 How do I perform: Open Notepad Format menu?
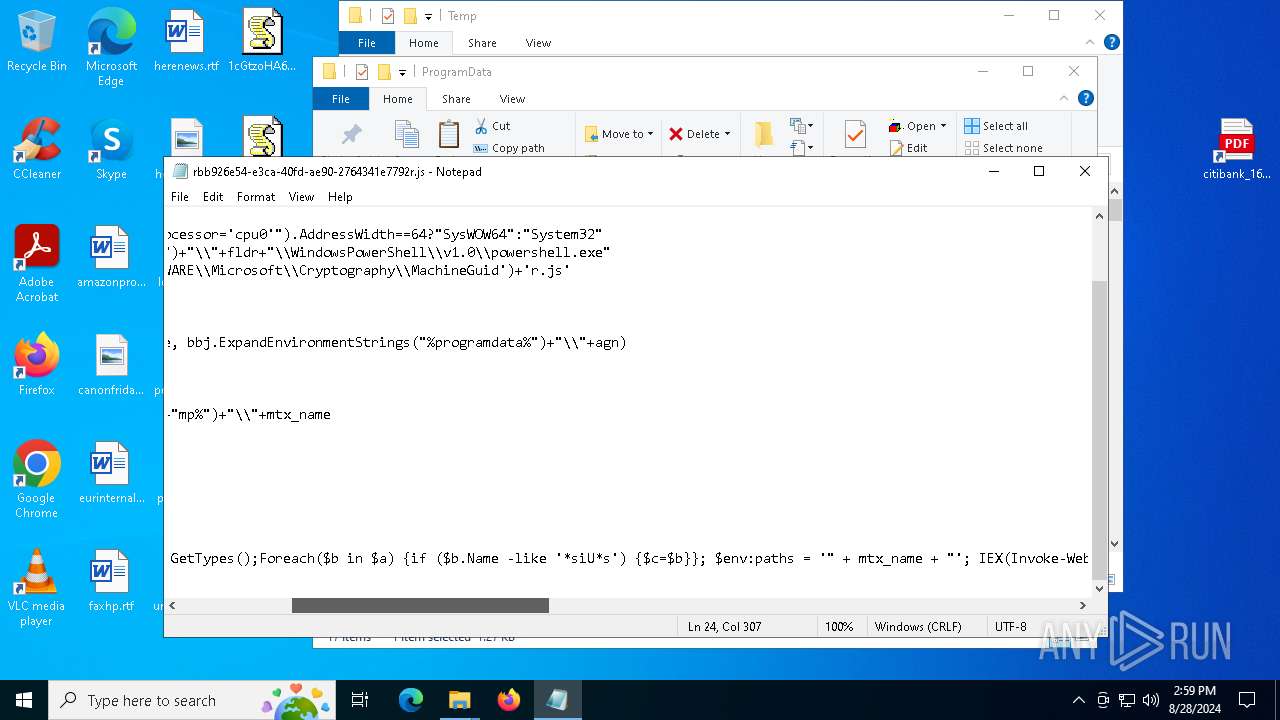pos(256,197)
